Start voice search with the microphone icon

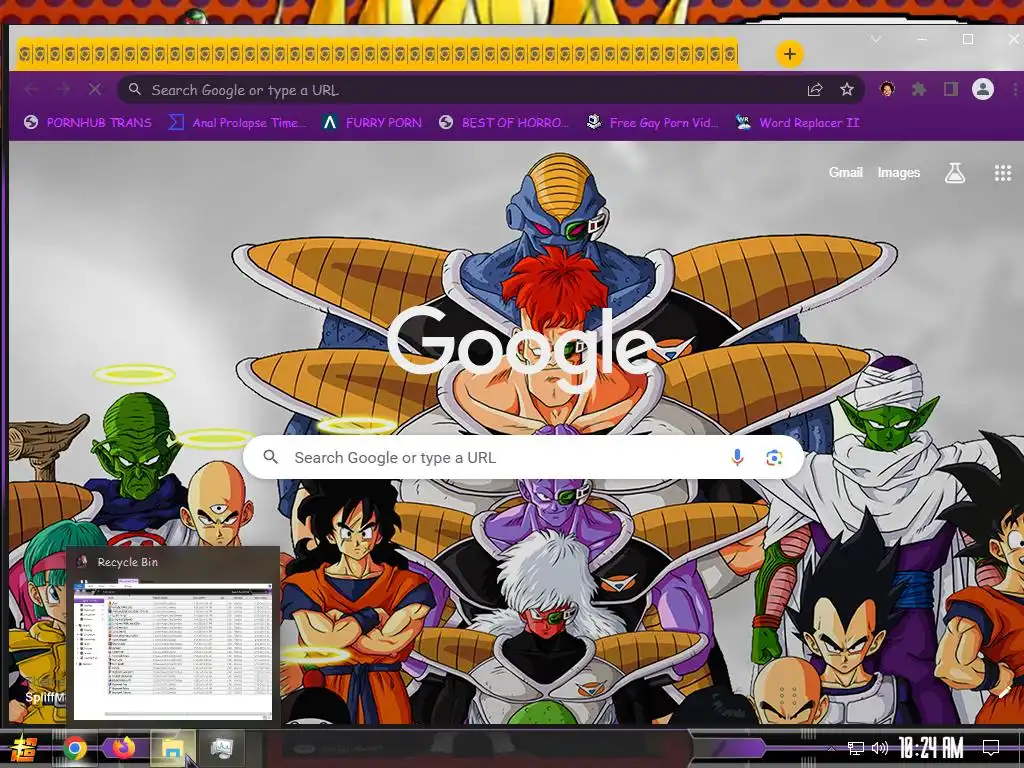[x=737, y=457]
